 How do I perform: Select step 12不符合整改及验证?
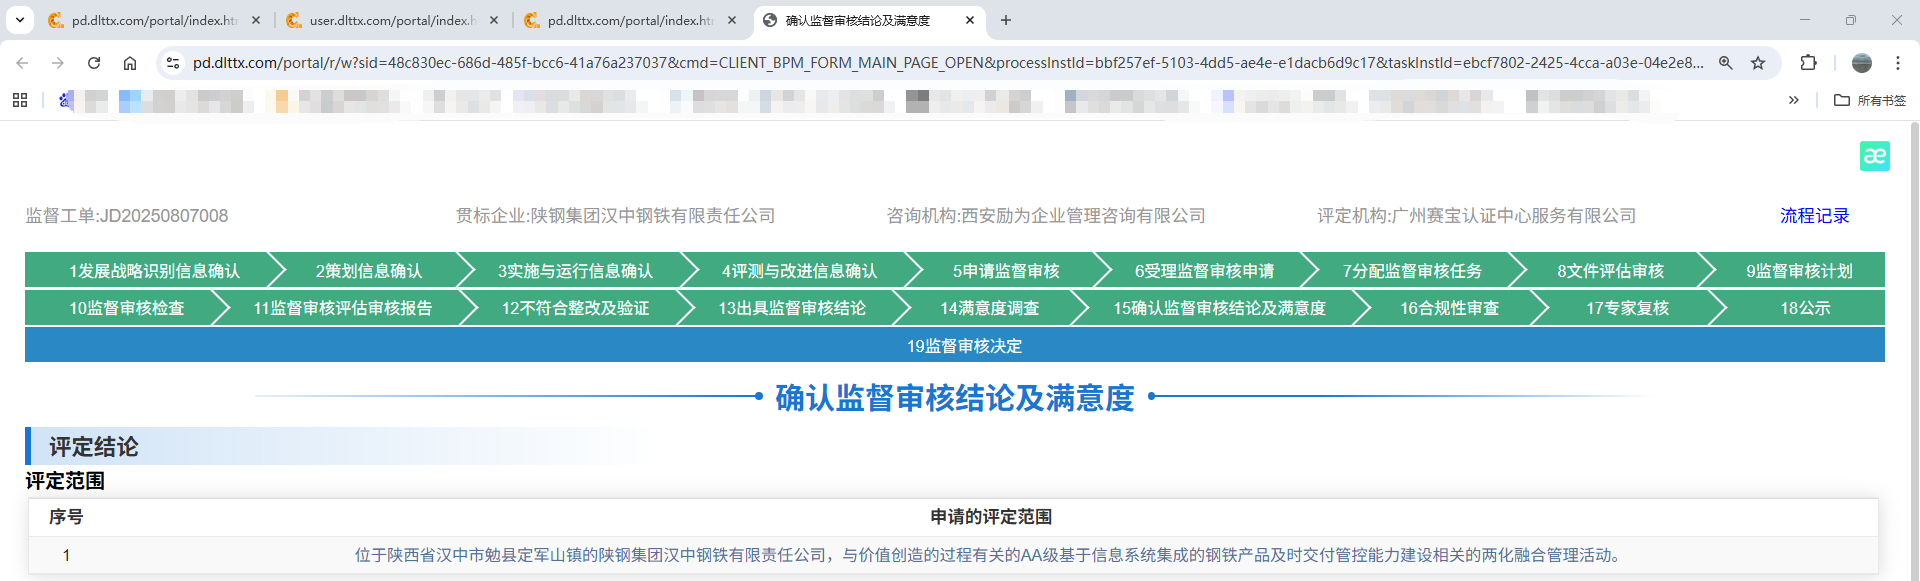(x=575, y=308)
